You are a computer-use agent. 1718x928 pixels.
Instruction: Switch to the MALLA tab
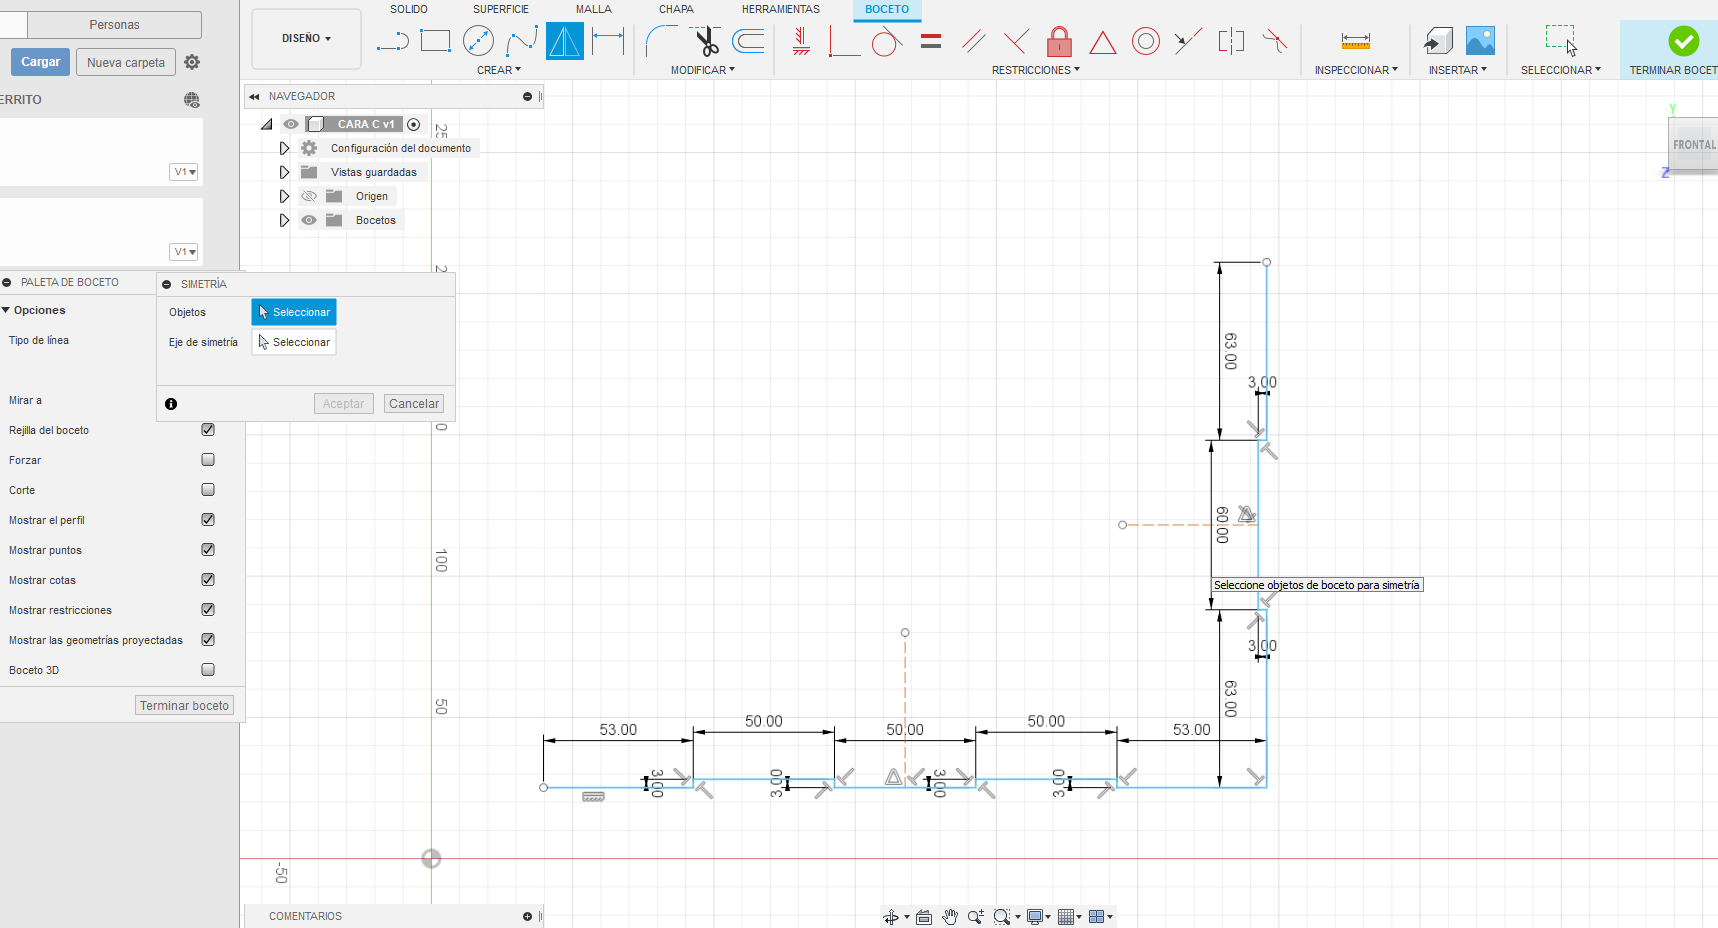(593, 9)
